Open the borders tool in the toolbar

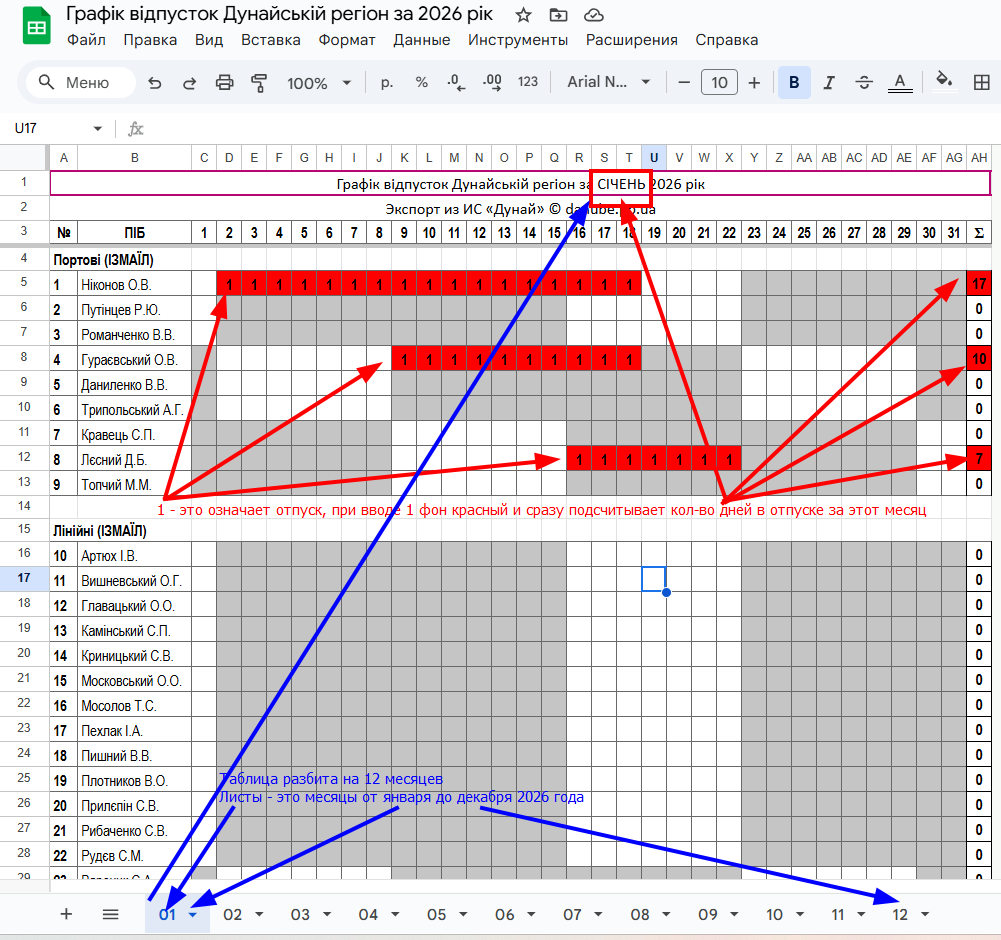point(979,82)
